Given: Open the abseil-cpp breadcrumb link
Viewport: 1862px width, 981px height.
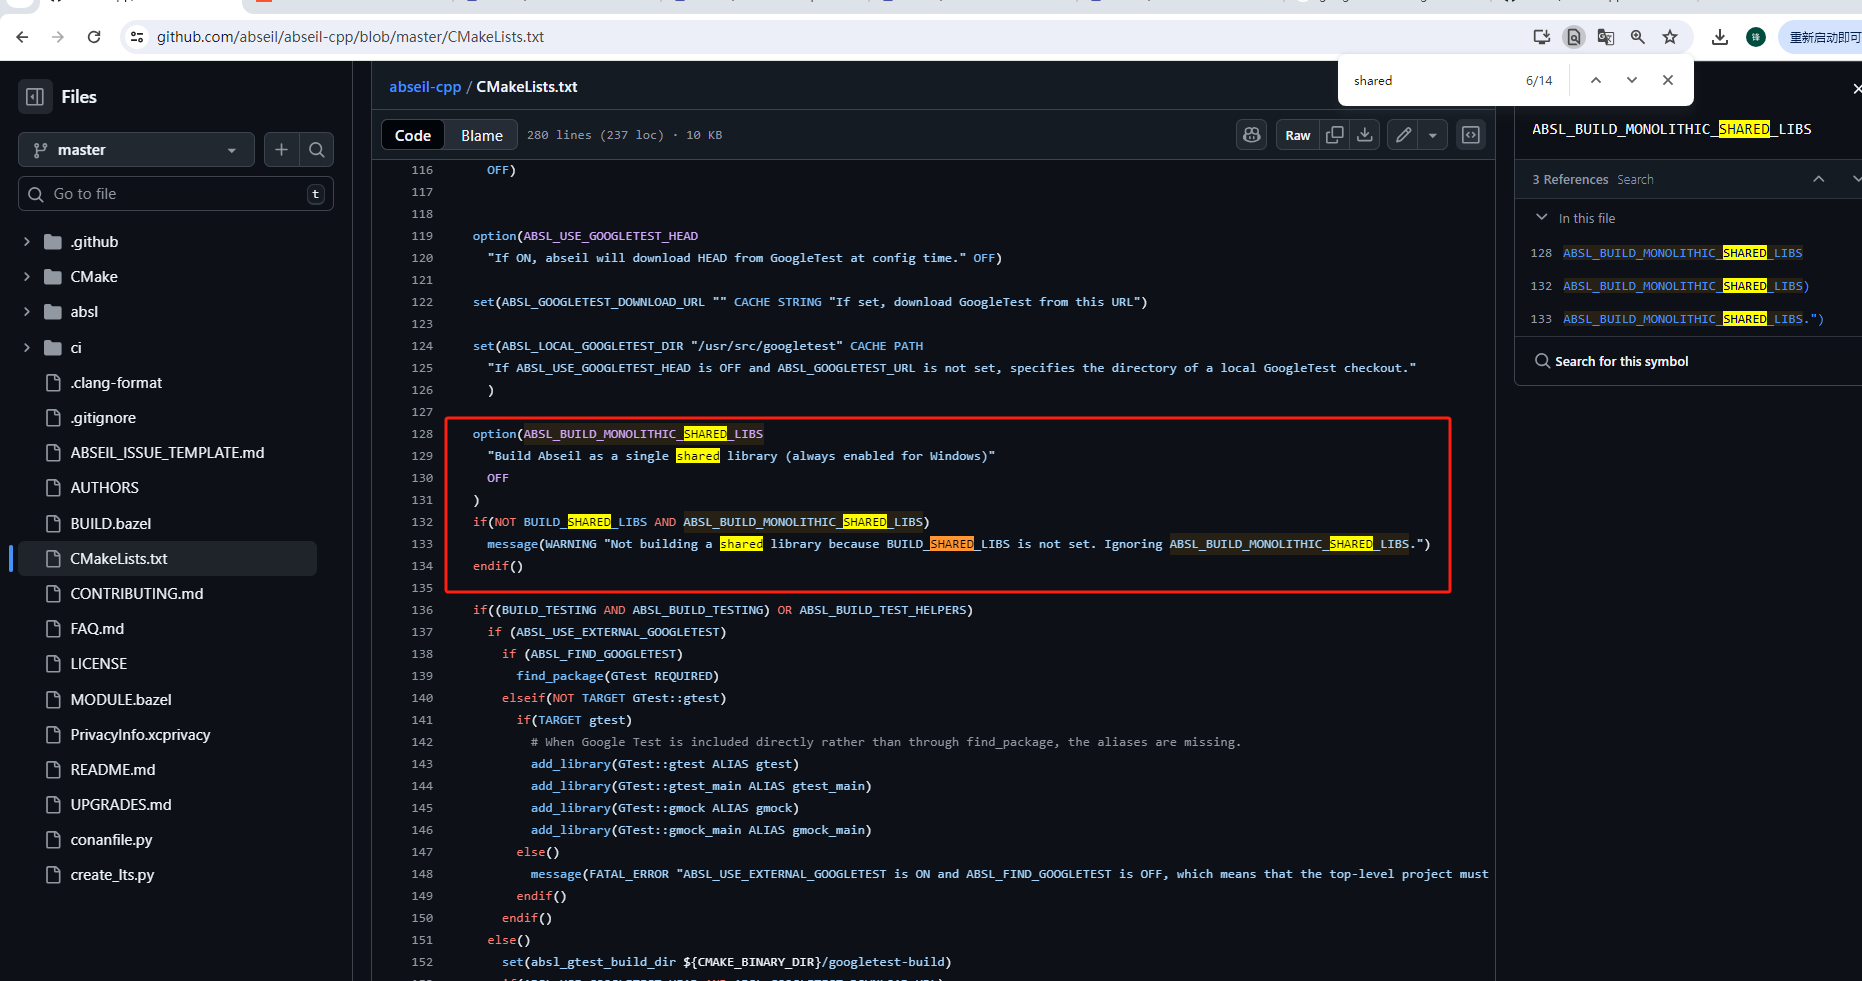Looking at the screenshot, I should click(x=425, y=87).
